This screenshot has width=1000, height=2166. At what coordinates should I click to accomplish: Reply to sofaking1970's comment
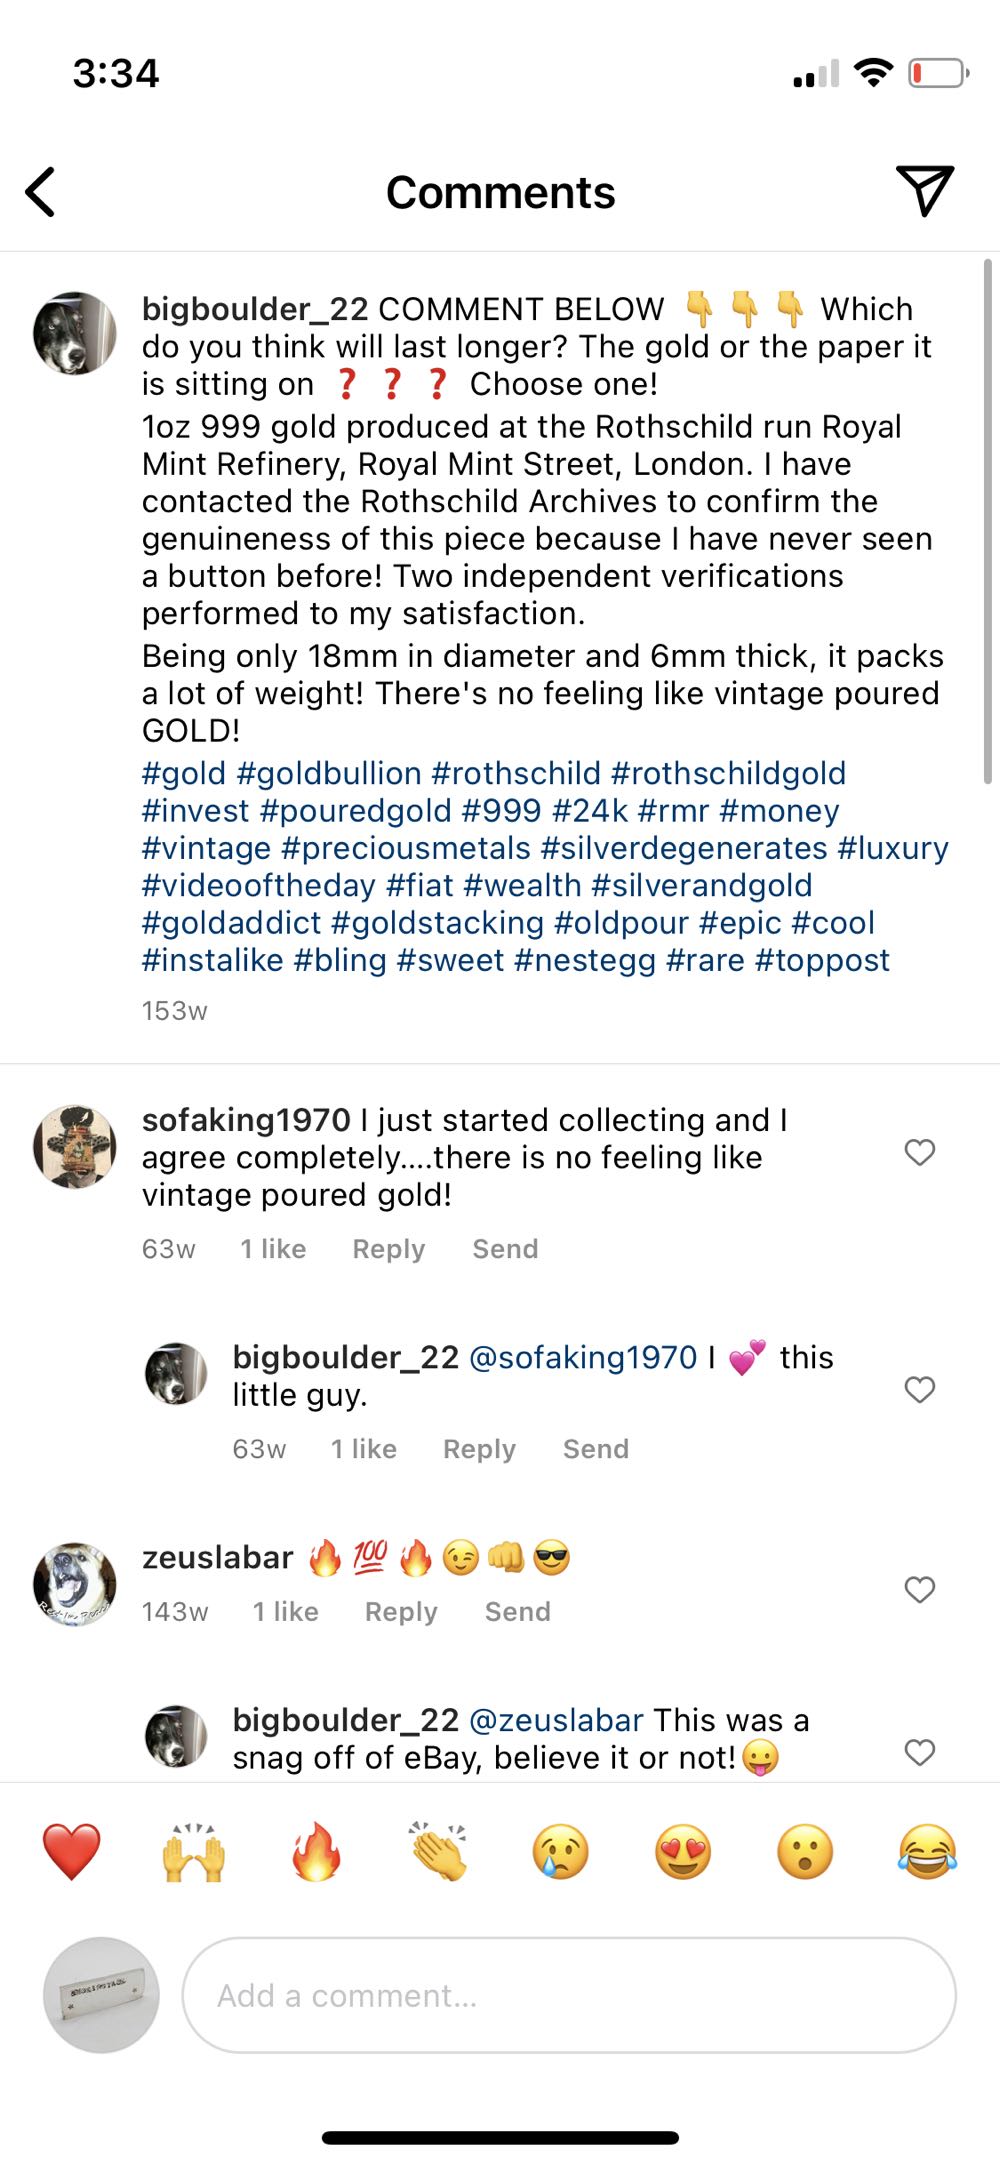388,1249
